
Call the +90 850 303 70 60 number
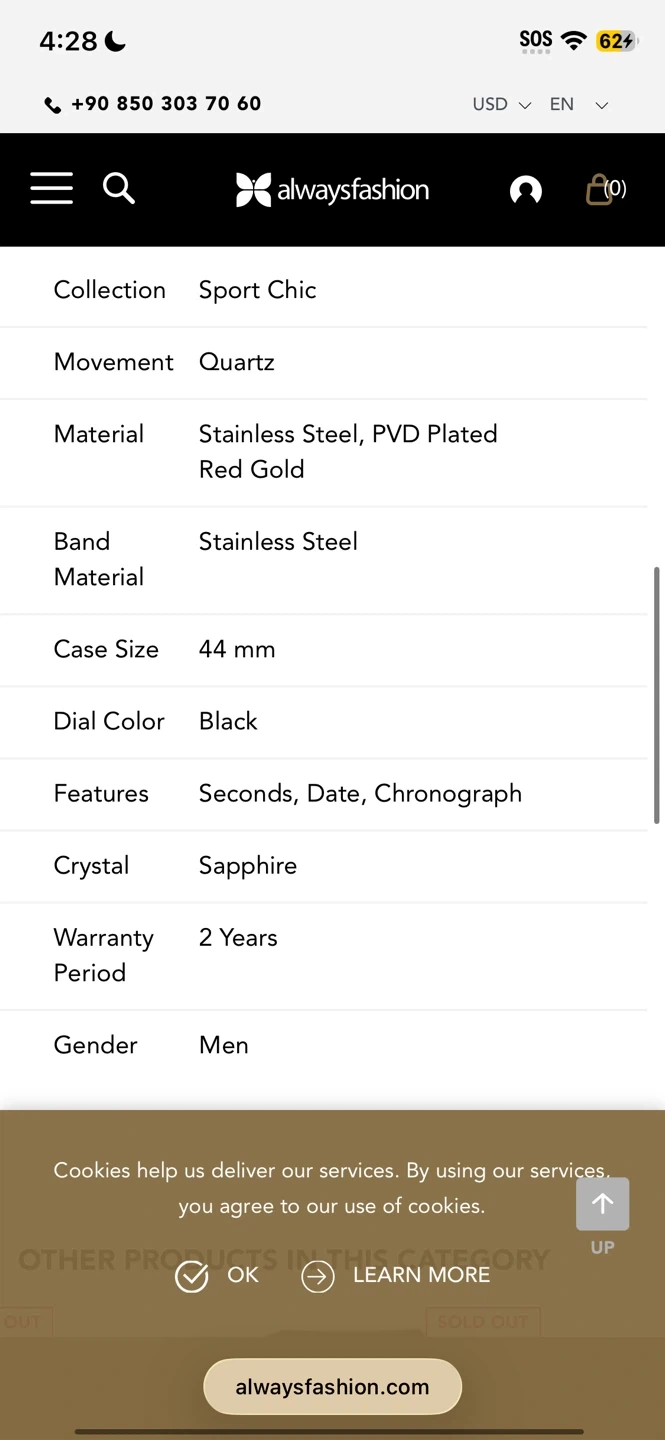[x=166, y=104]
